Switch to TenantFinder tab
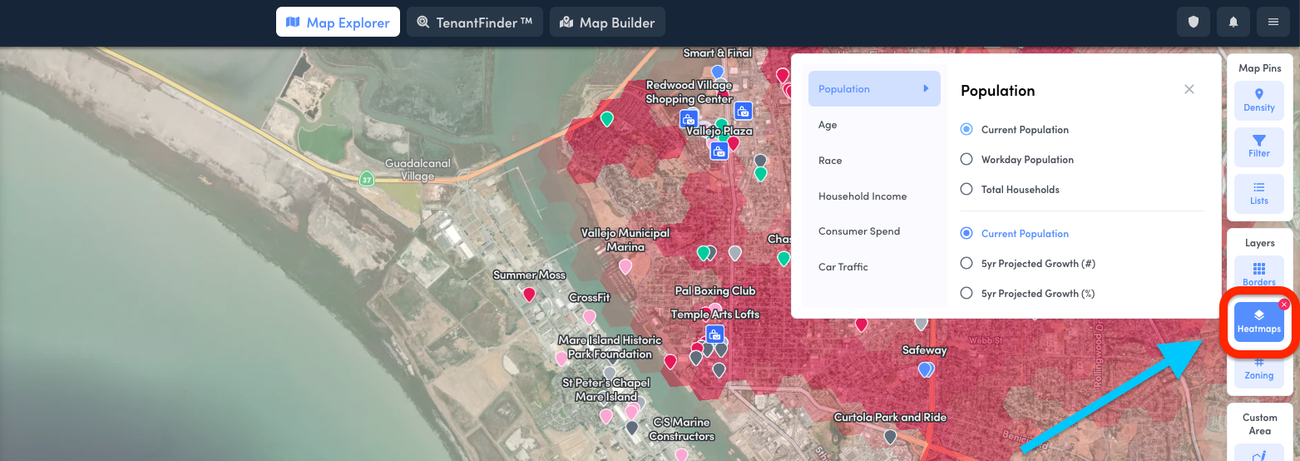1300x461 pixels. pyautogui.click(x=474, y=22)
